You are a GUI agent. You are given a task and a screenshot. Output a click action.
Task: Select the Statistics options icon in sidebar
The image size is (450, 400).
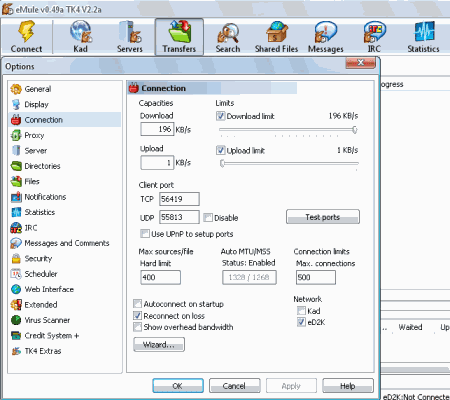pos(16,212)
